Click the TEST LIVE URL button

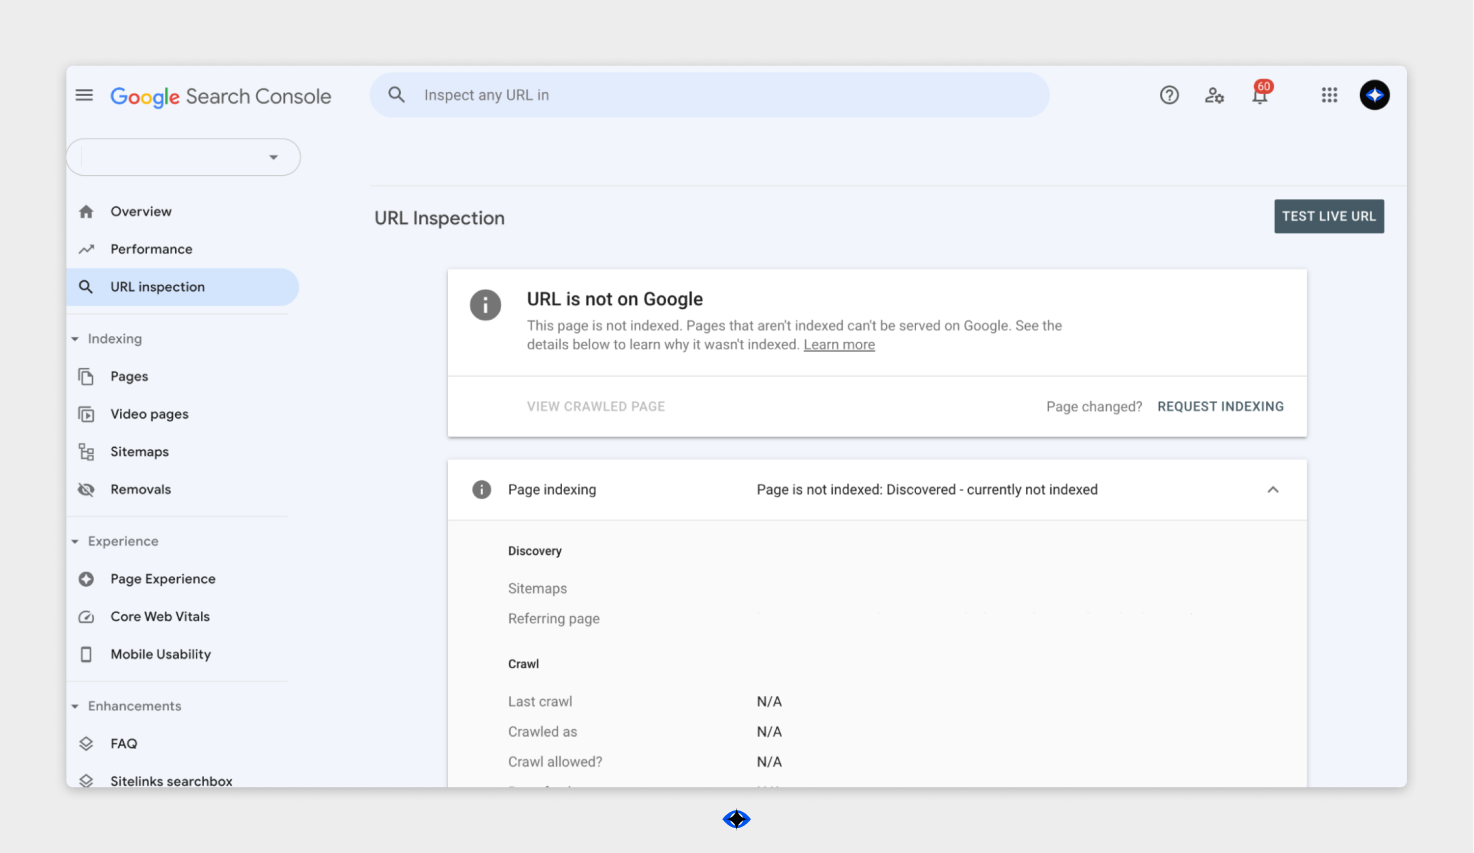(x=1328, y=217)
